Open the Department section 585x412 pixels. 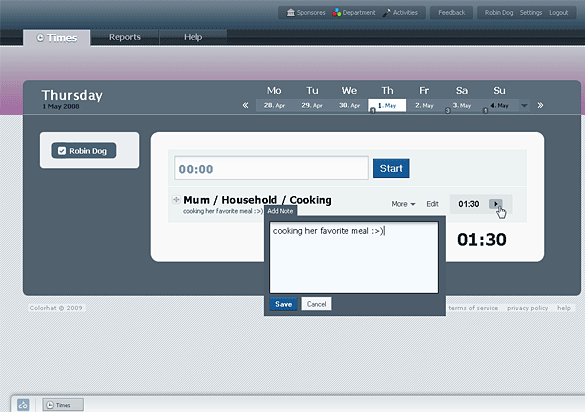354,13
